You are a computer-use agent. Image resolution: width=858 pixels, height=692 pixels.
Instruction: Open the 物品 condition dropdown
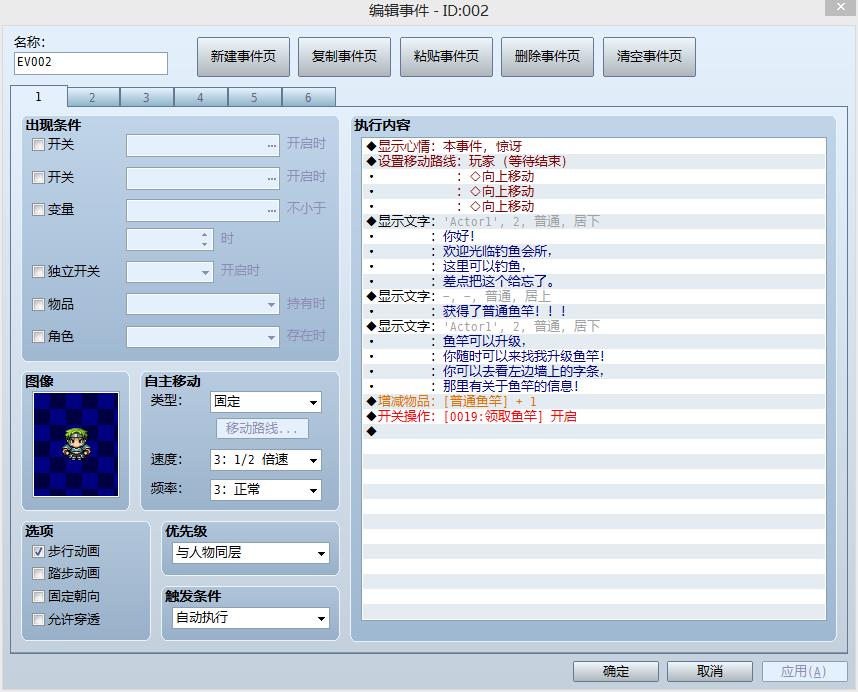[203, 304]
